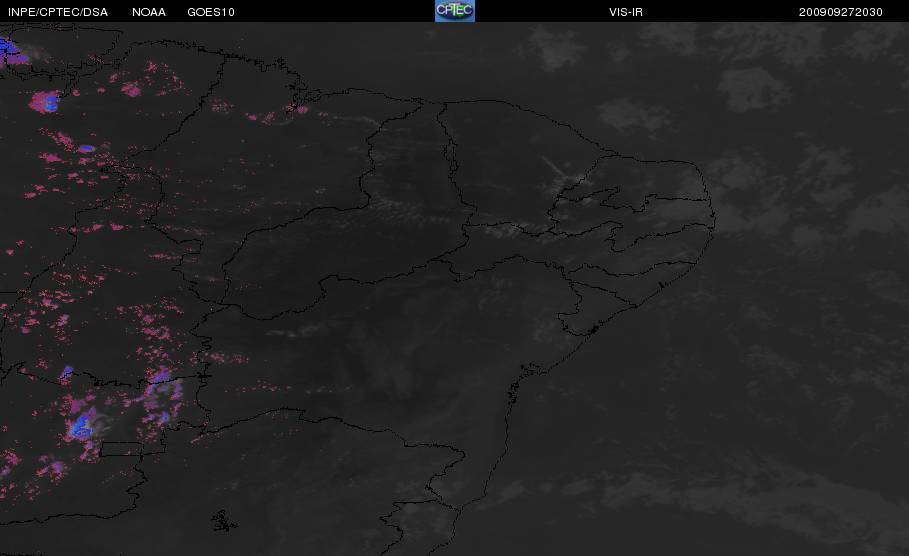Click the NOAA label in the header
Image resolution: width=909 pixels, height=556 pixels.
point(149,12)
